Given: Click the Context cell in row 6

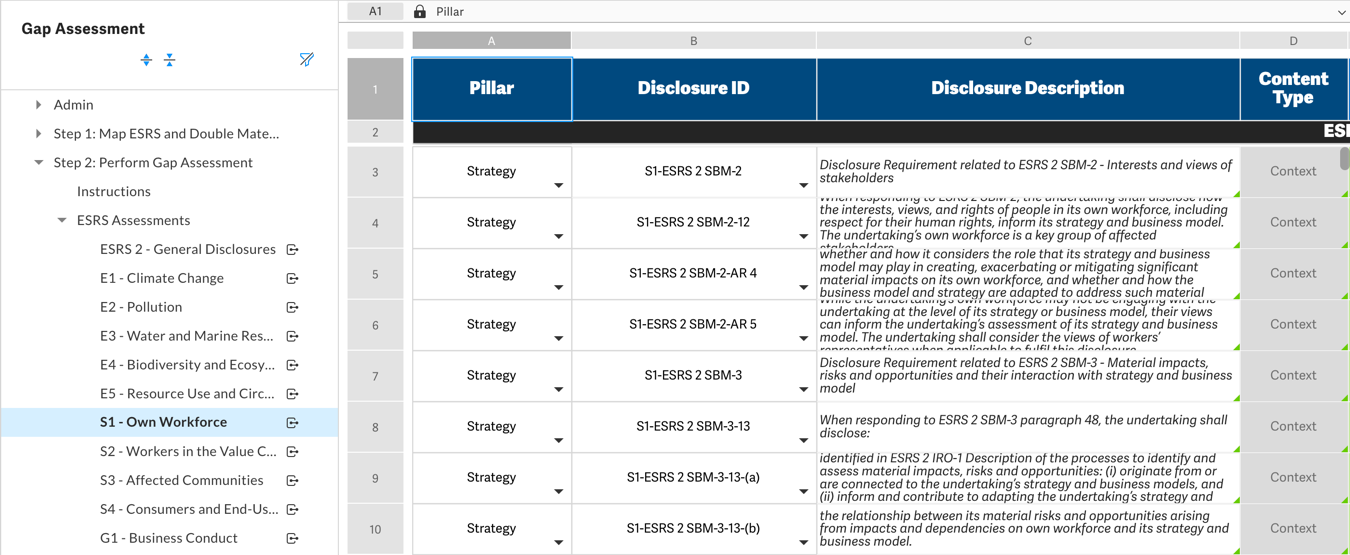Looking at the screenshot, I should click(x=1293, y=324).
